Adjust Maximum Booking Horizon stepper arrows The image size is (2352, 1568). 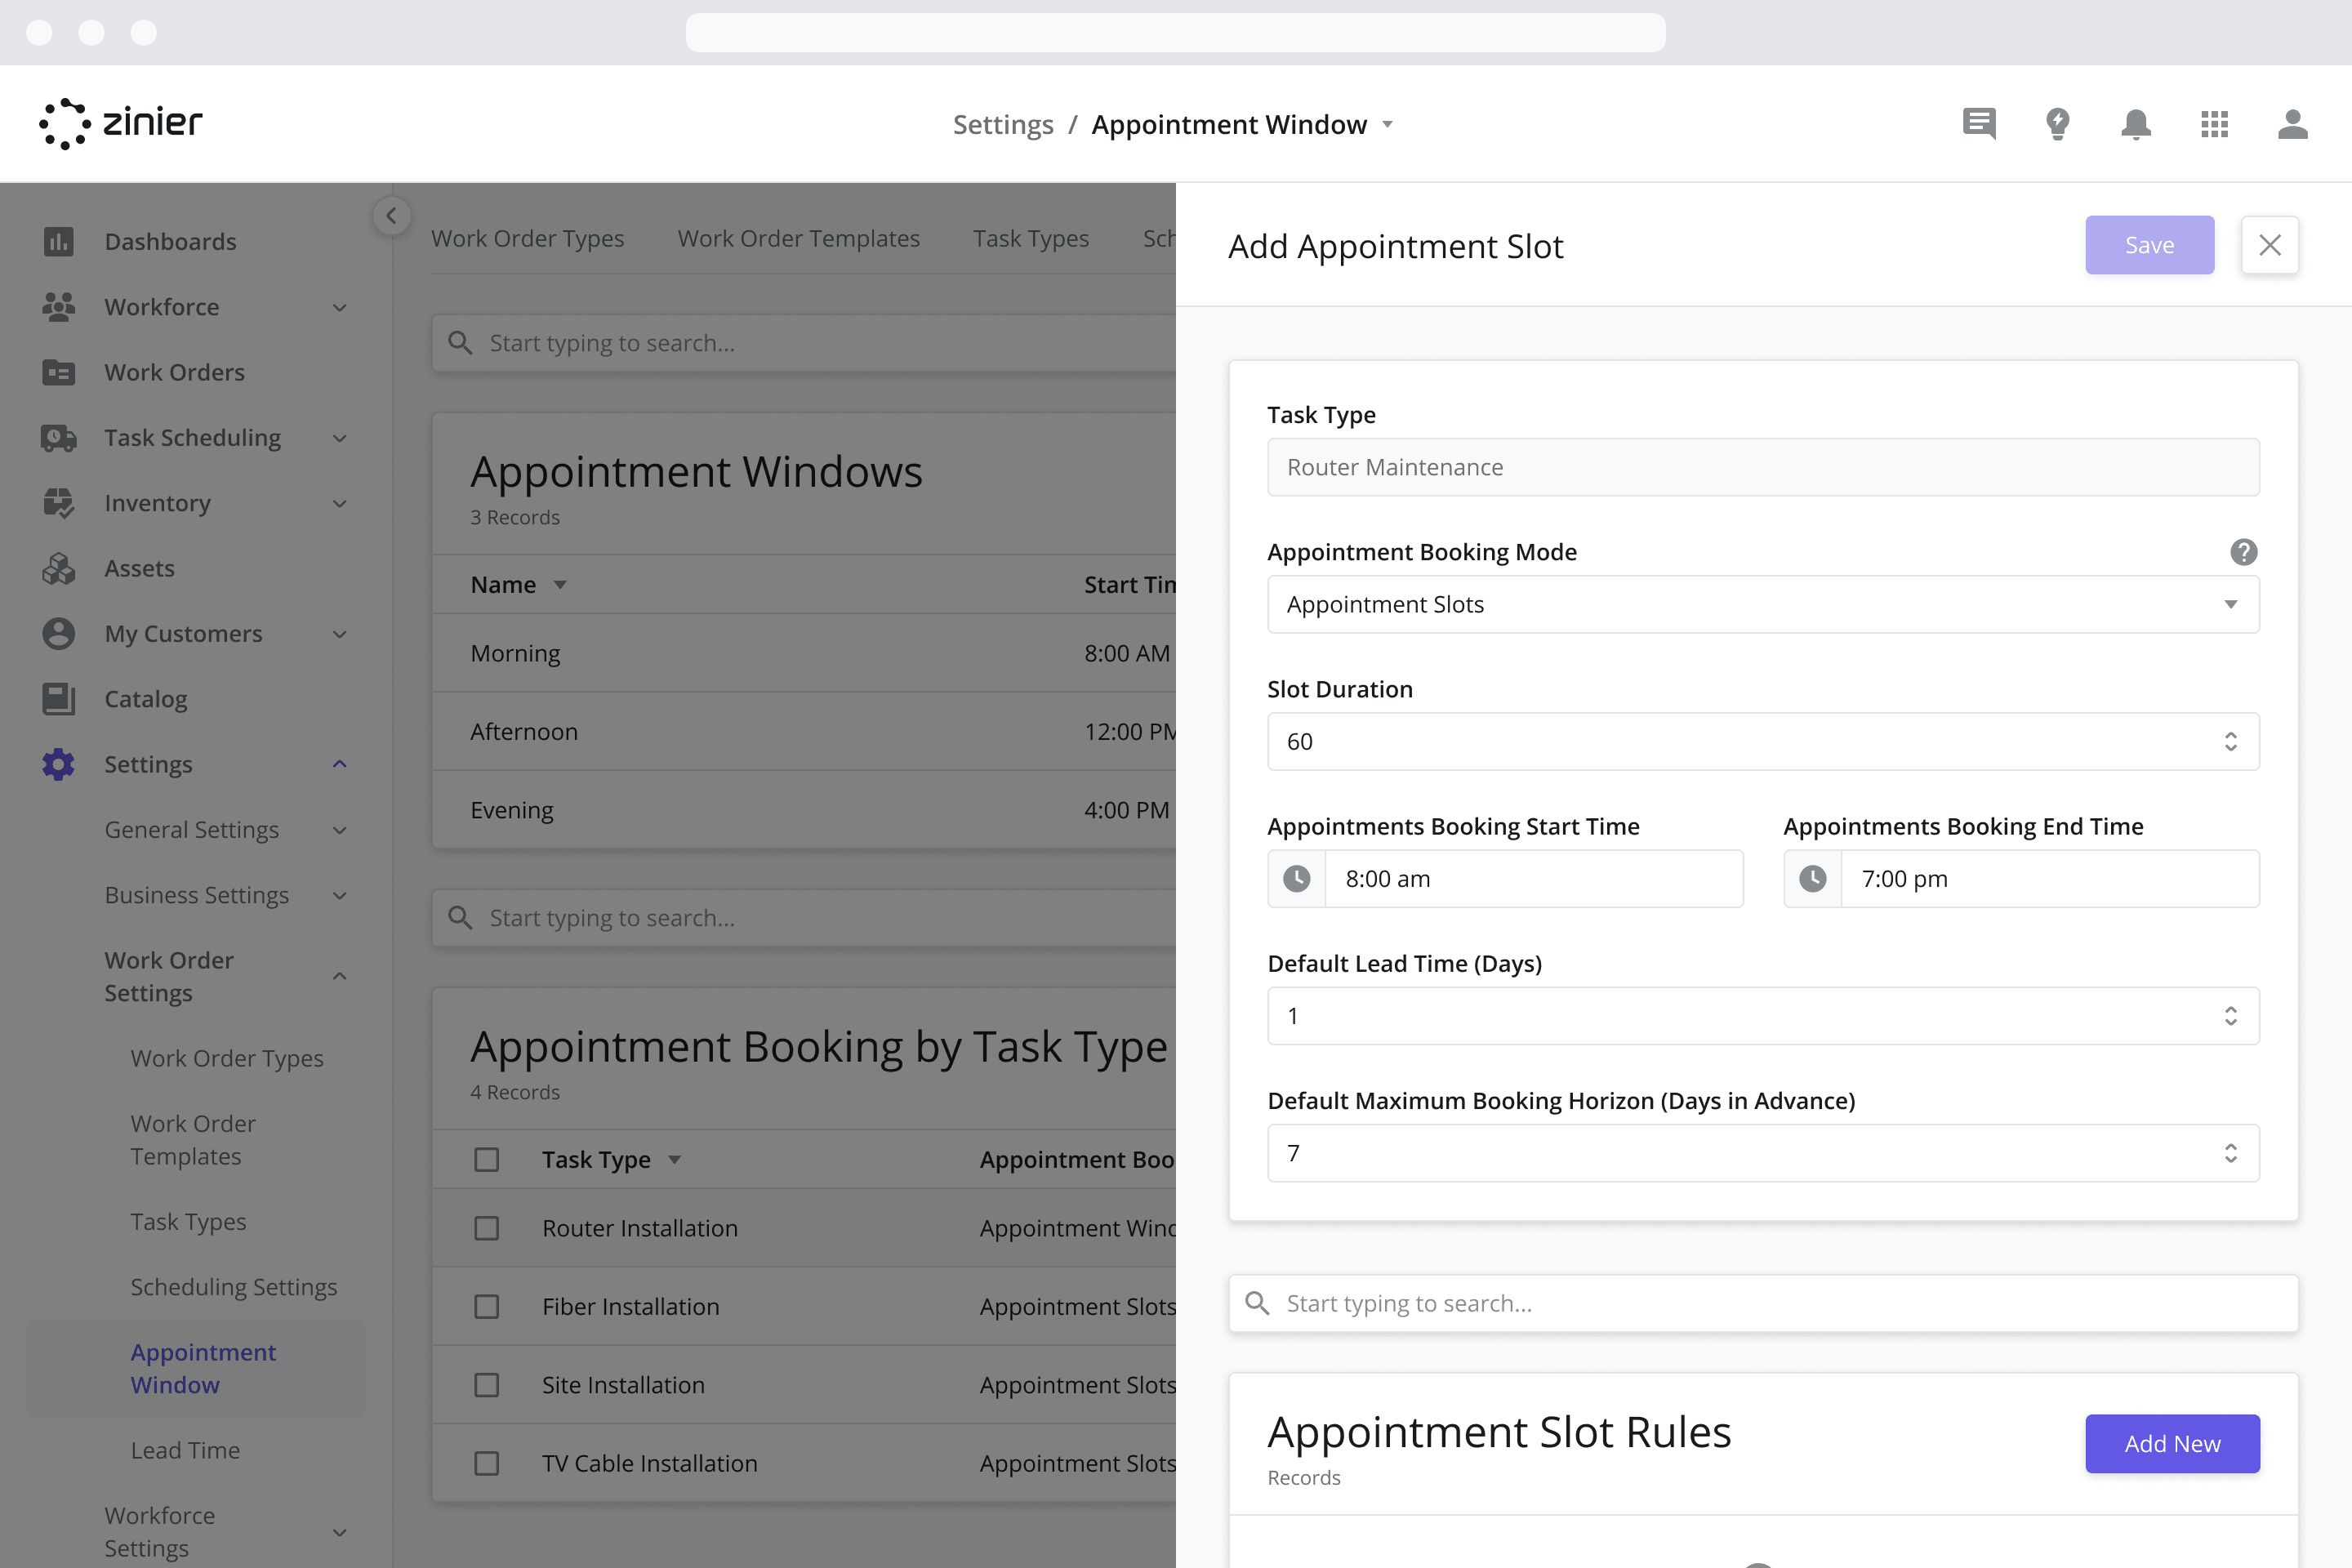[2230, 1153]
